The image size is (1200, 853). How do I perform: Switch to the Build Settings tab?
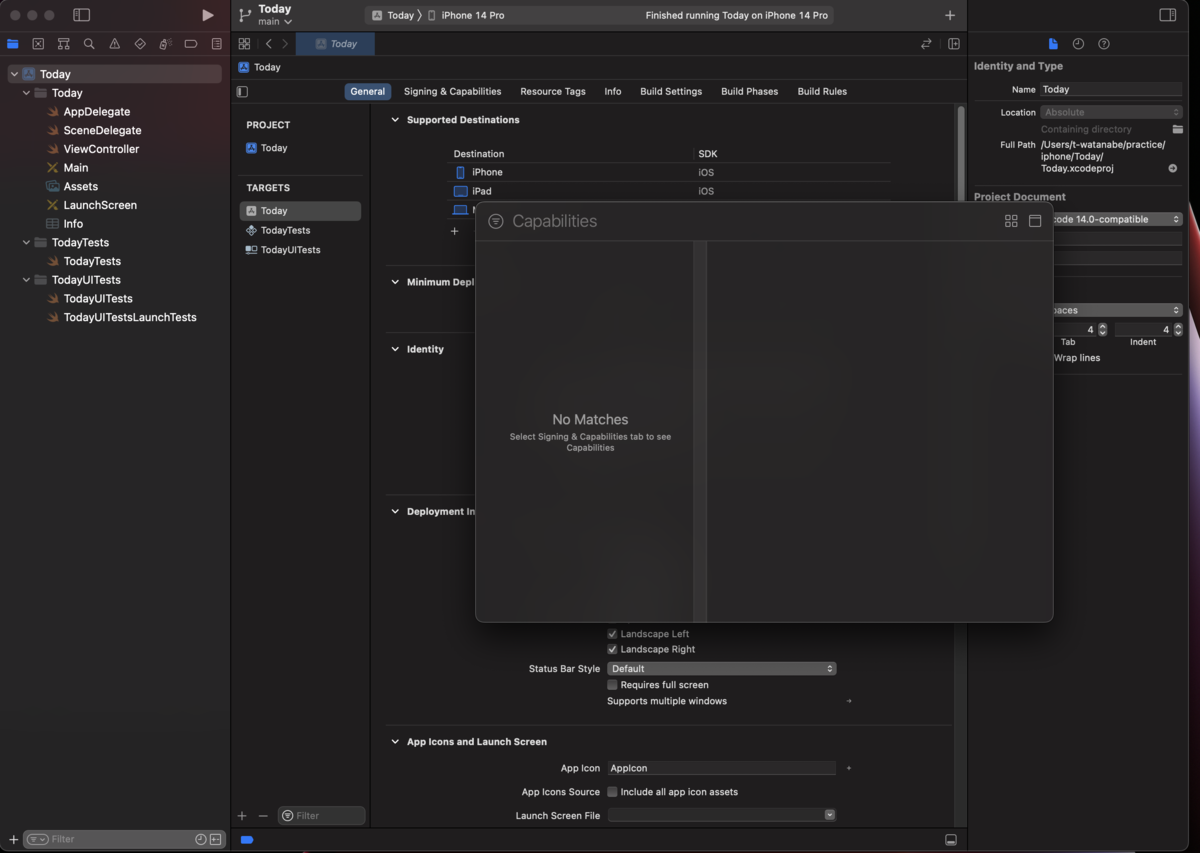[x=670, y=91]
